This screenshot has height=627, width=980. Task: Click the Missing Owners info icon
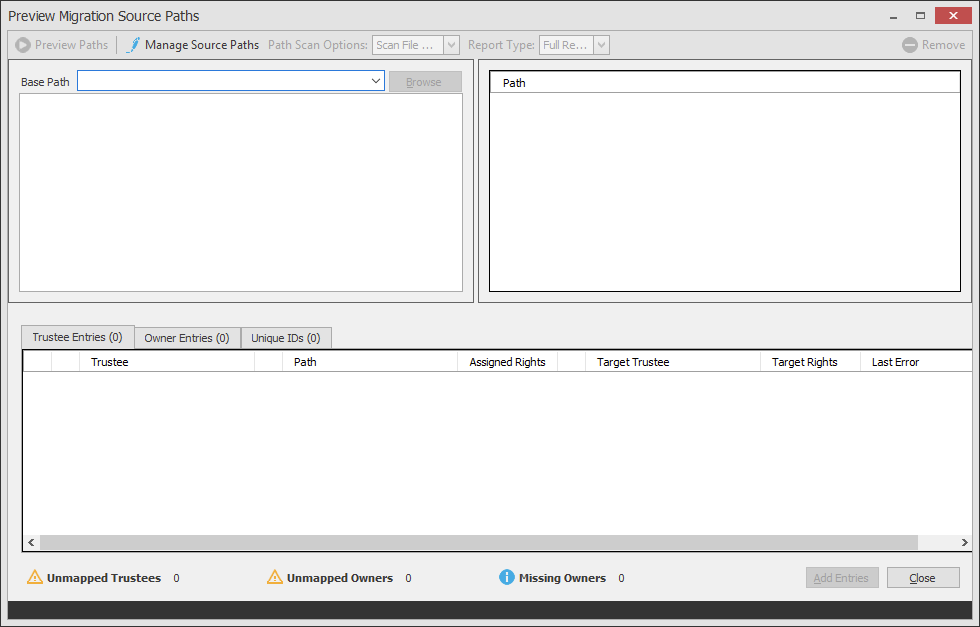tap(507, 578)
